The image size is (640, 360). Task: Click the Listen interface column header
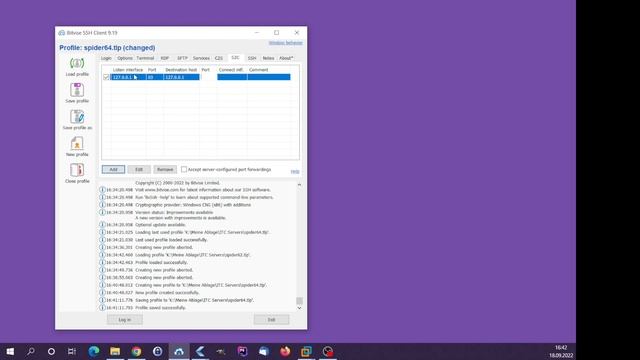tap(128, 70)
